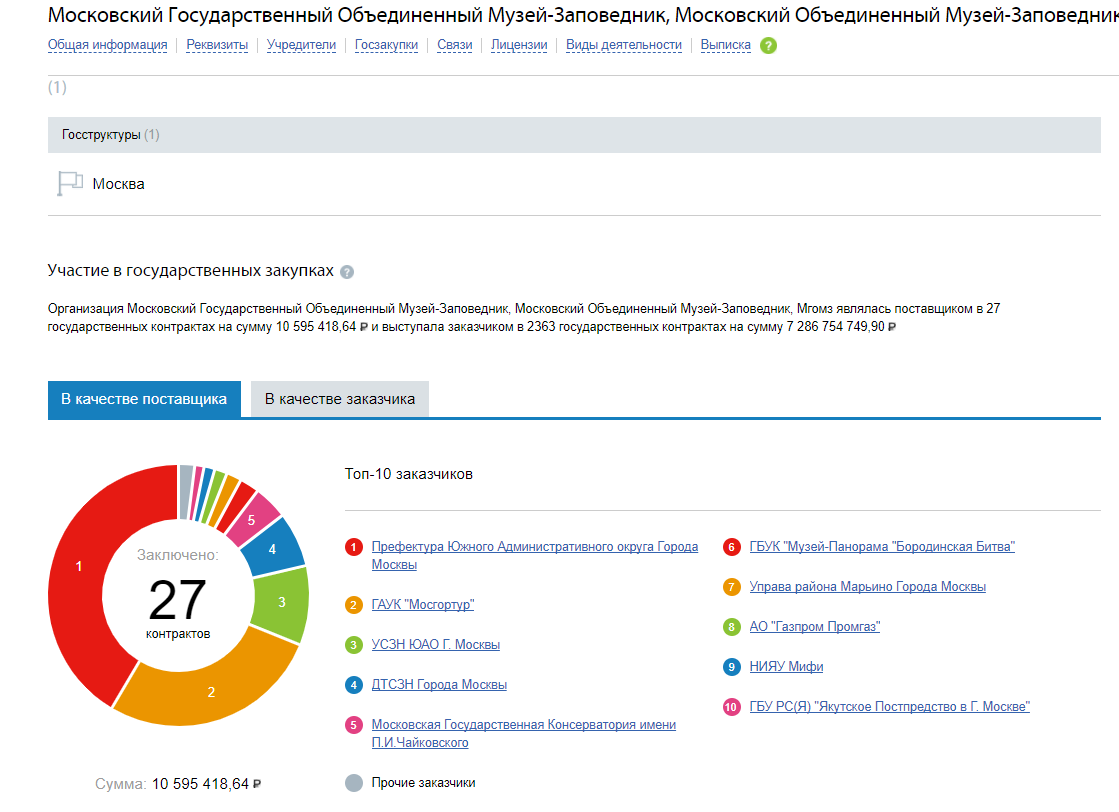1119x812 pixels.
Task: Click the gray help icon beside Участие в государственных закупках
Action: (x=347, y=272)
